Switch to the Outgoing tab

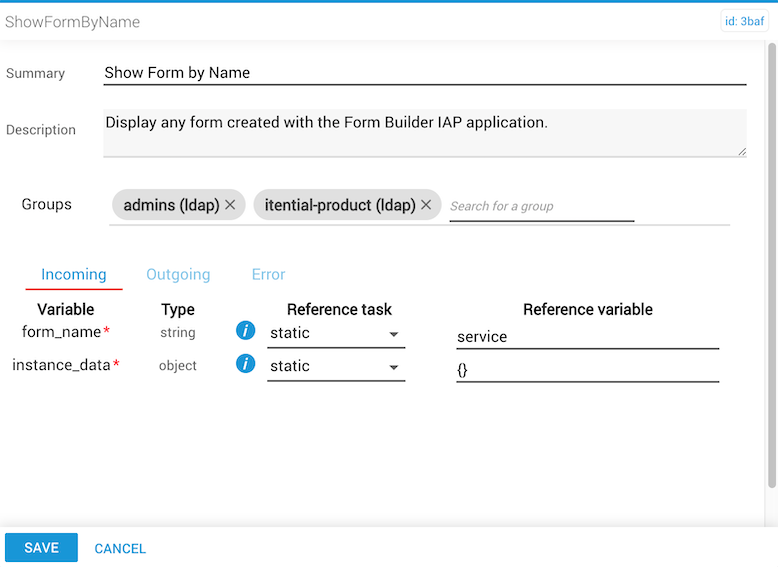click(x=178, y=274)
